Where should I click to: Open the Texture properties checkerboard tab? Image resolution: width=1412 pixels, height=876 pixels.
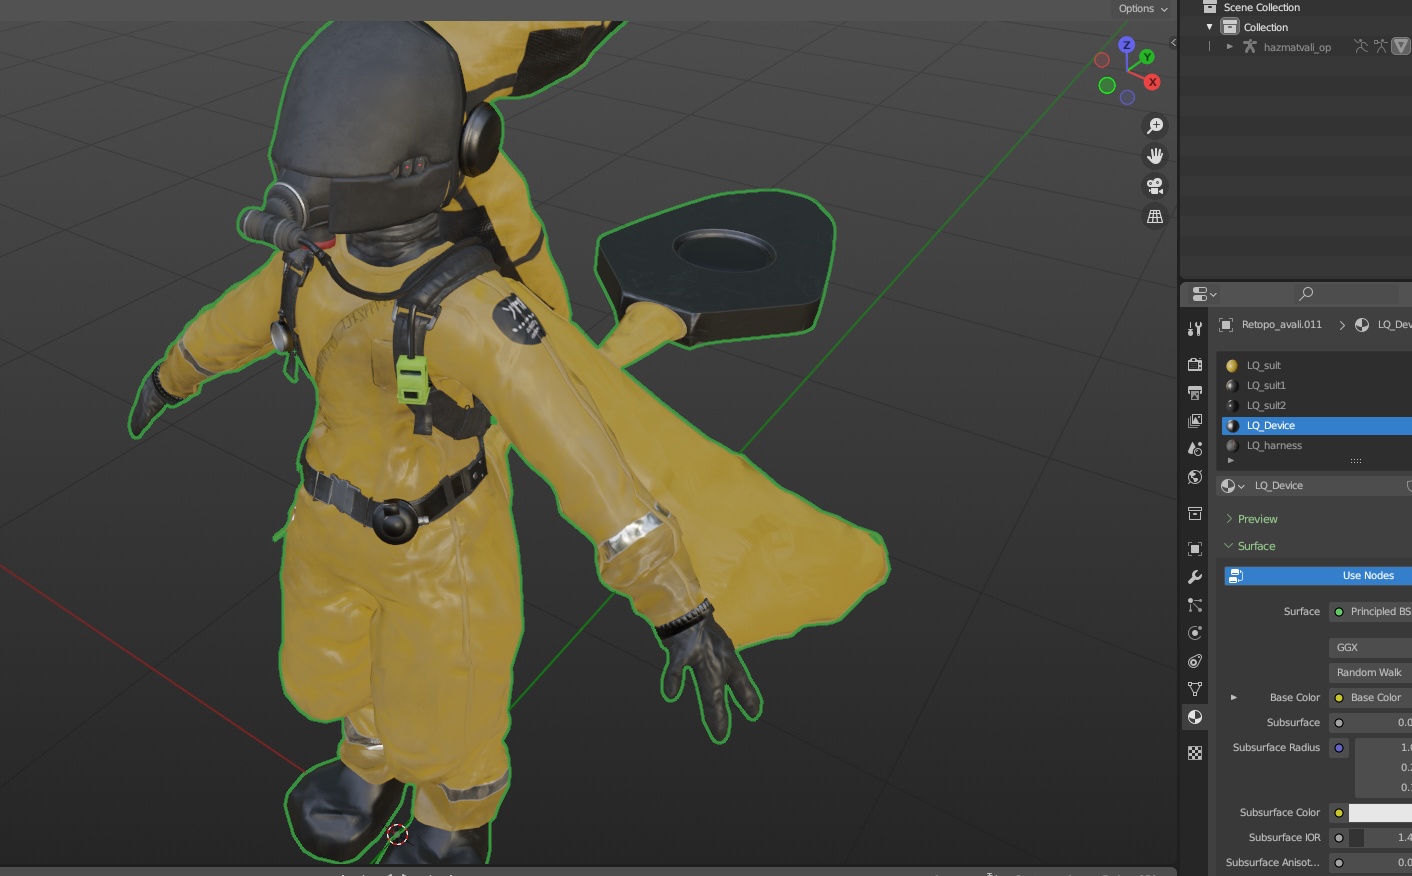(x=1195, y=753)
